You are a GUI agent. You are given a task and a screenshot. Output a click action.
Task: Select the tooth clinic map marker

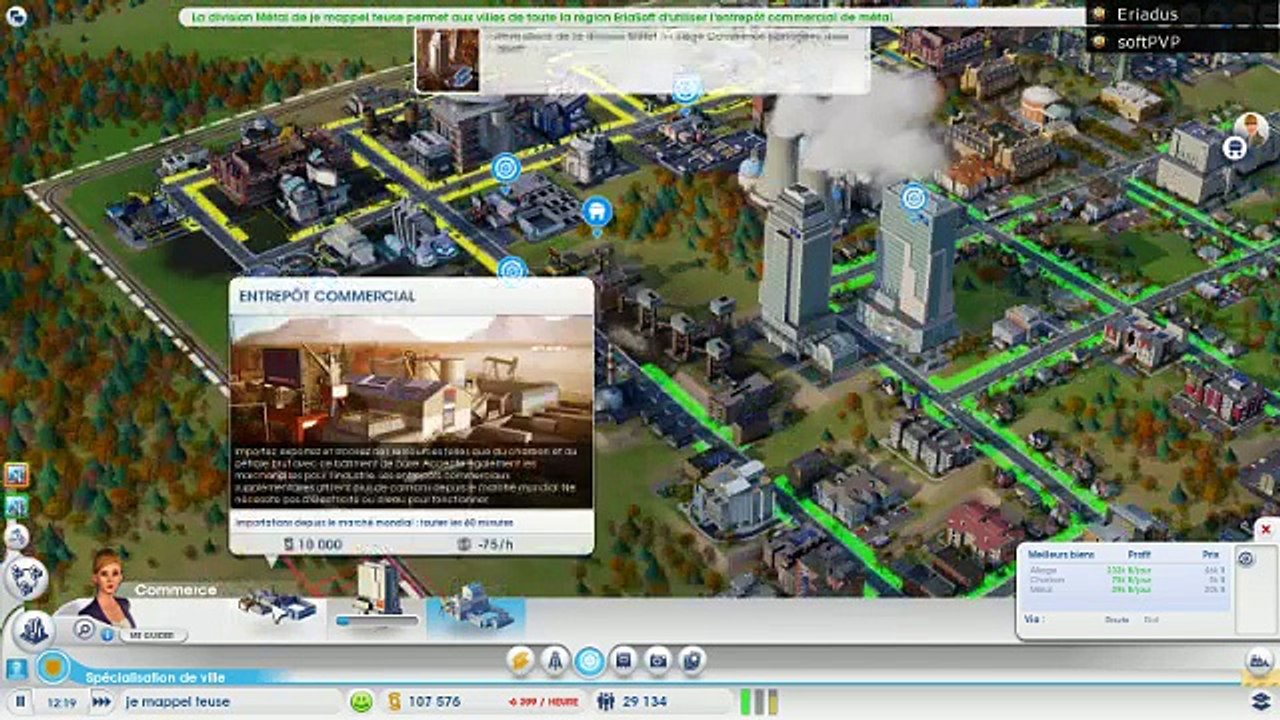(x=596, y=211)
